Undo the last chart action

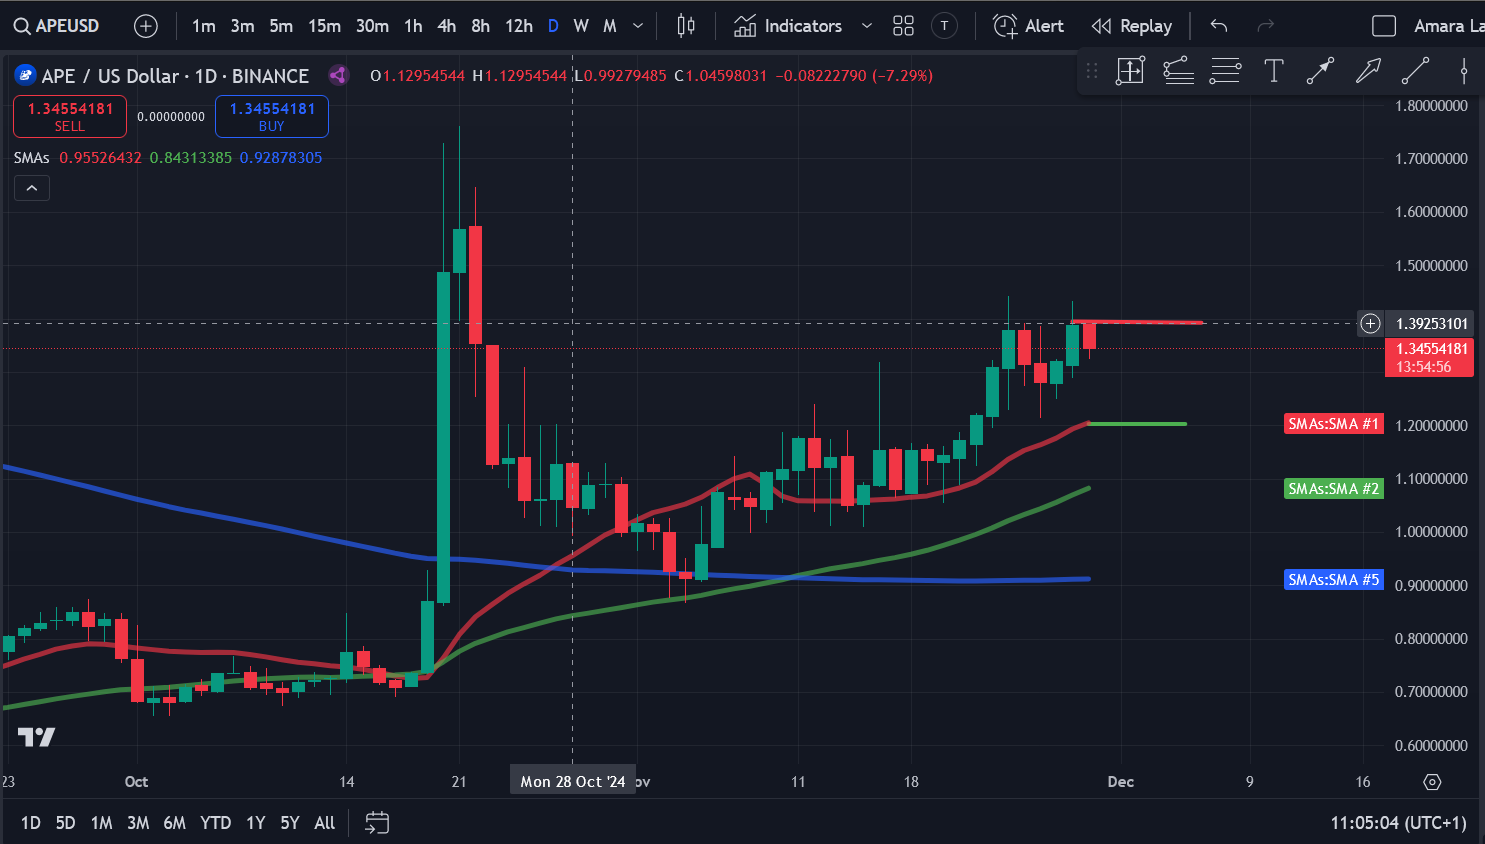click(1218, 26)
